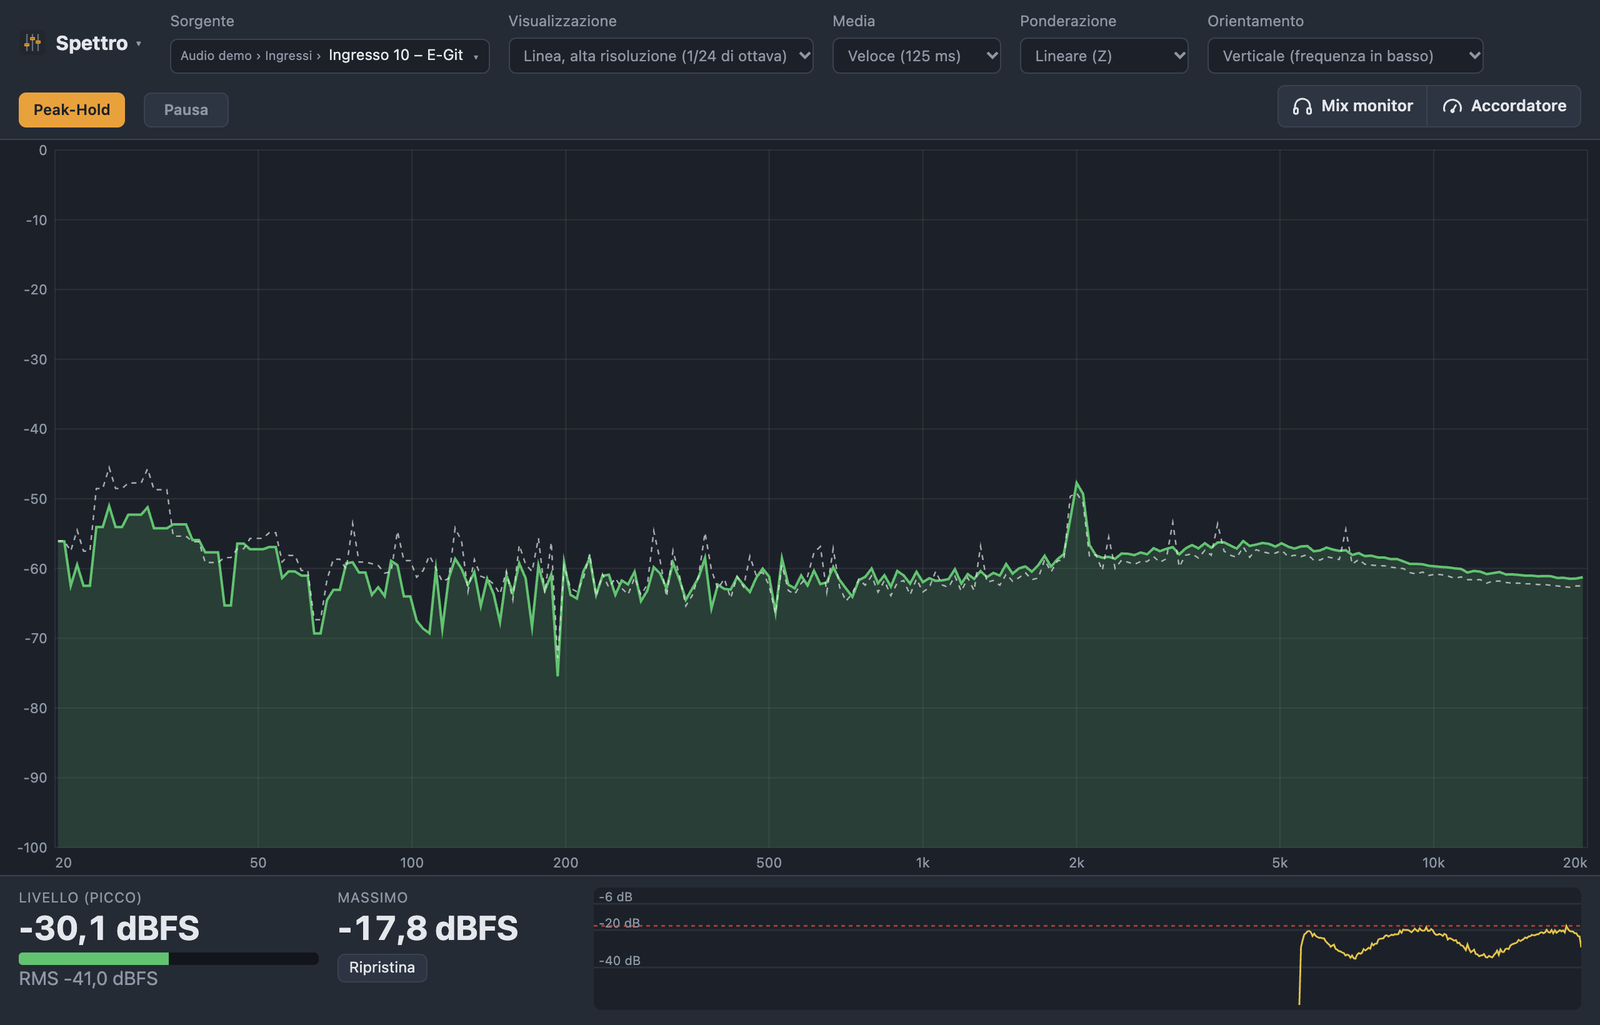Open the Ponderazione weighting dropdown
This screenshot has height=1025, width=1600.
pos(1104,56)
